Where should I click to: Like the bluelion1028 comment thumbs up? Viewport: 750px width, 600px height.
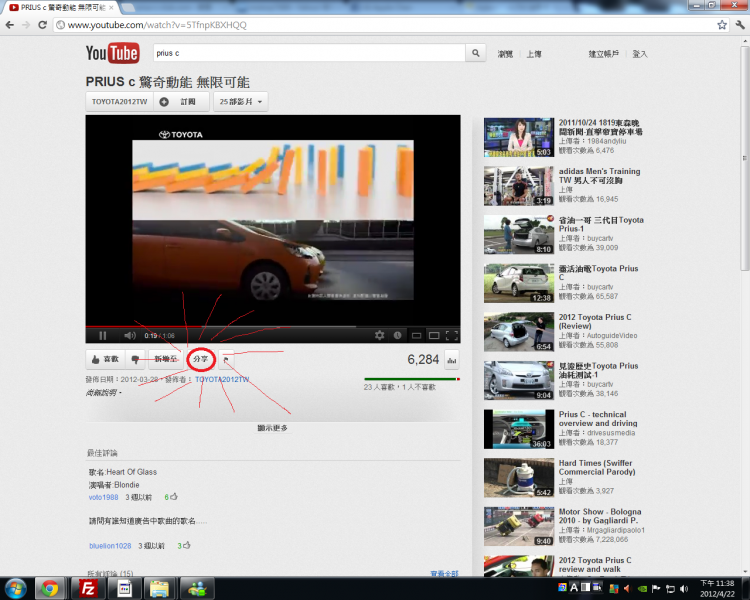pos(187,545)
